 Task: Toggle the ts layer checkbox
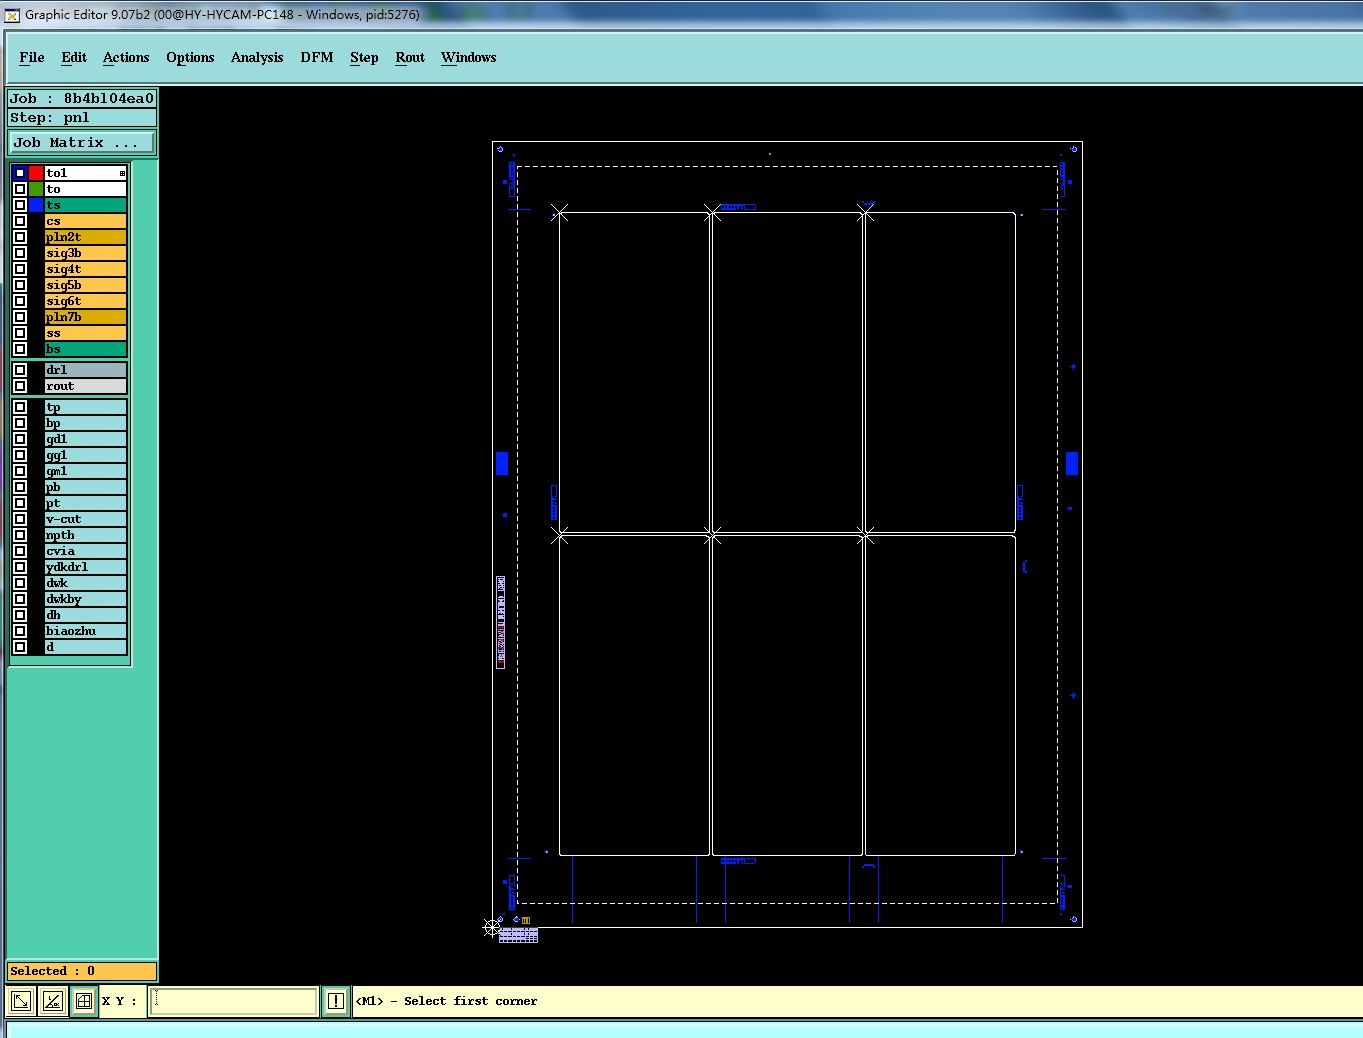[20, 205]
